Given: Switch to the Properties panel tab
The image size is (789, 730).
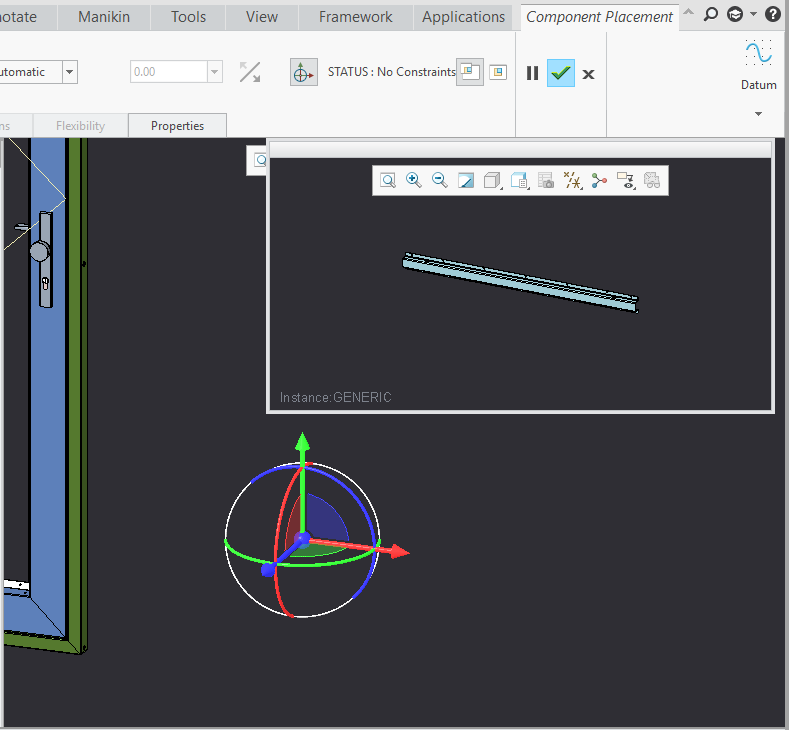Looking at the screenshot, I should [177, 126].
